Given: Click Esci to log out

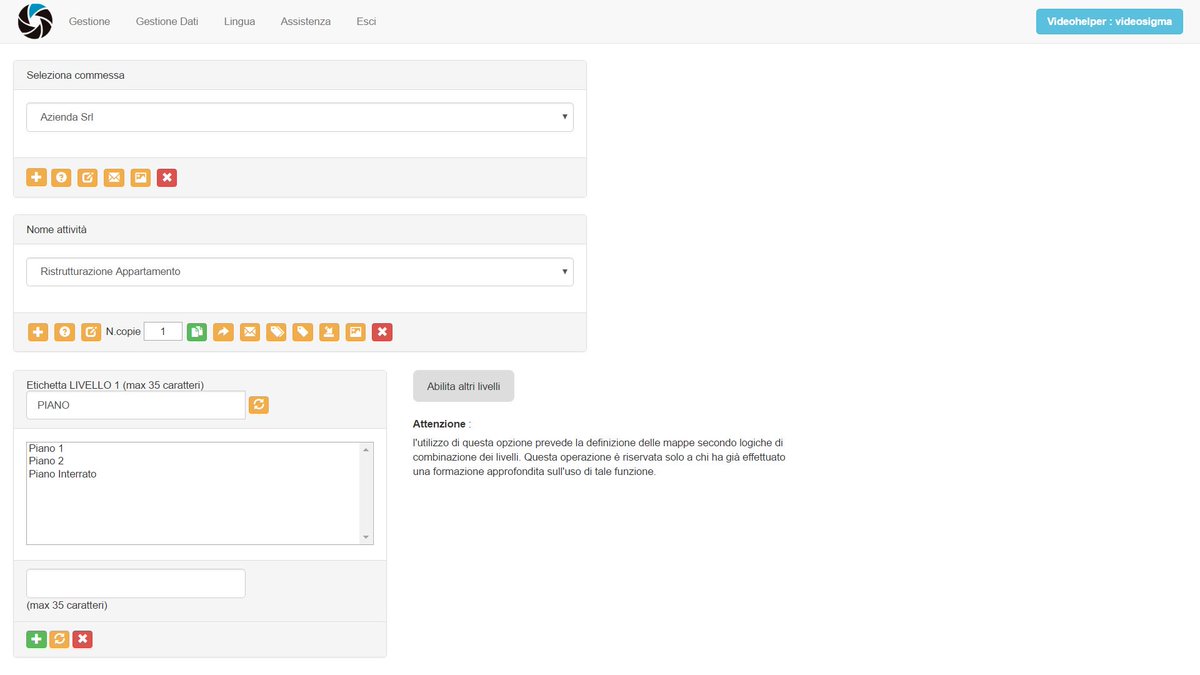Looking at the screenshot, I should pos(366,21).
